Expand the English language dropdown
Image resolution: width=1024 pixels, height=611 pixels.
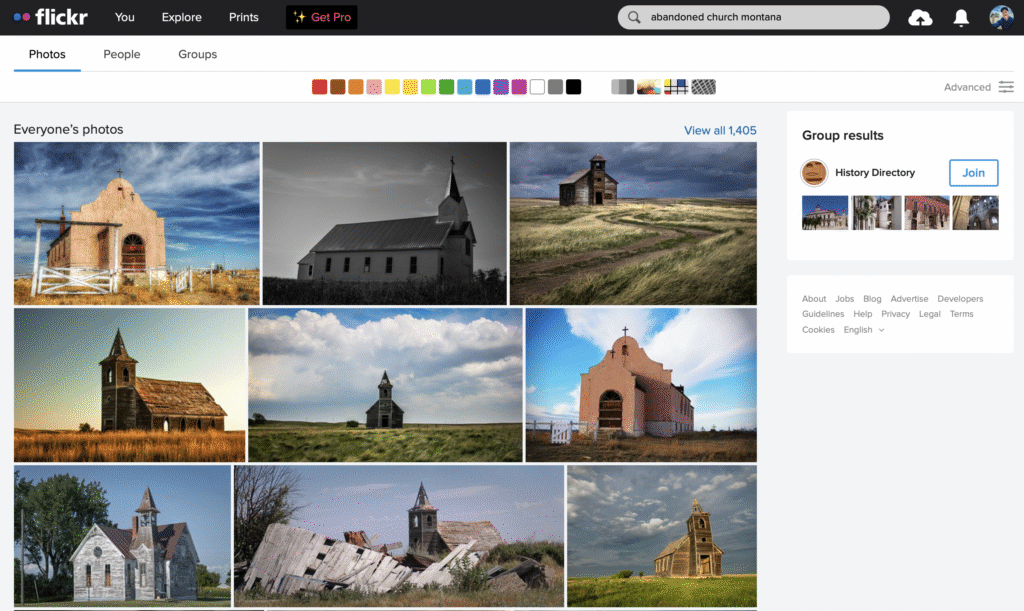[x=864, y=330]
